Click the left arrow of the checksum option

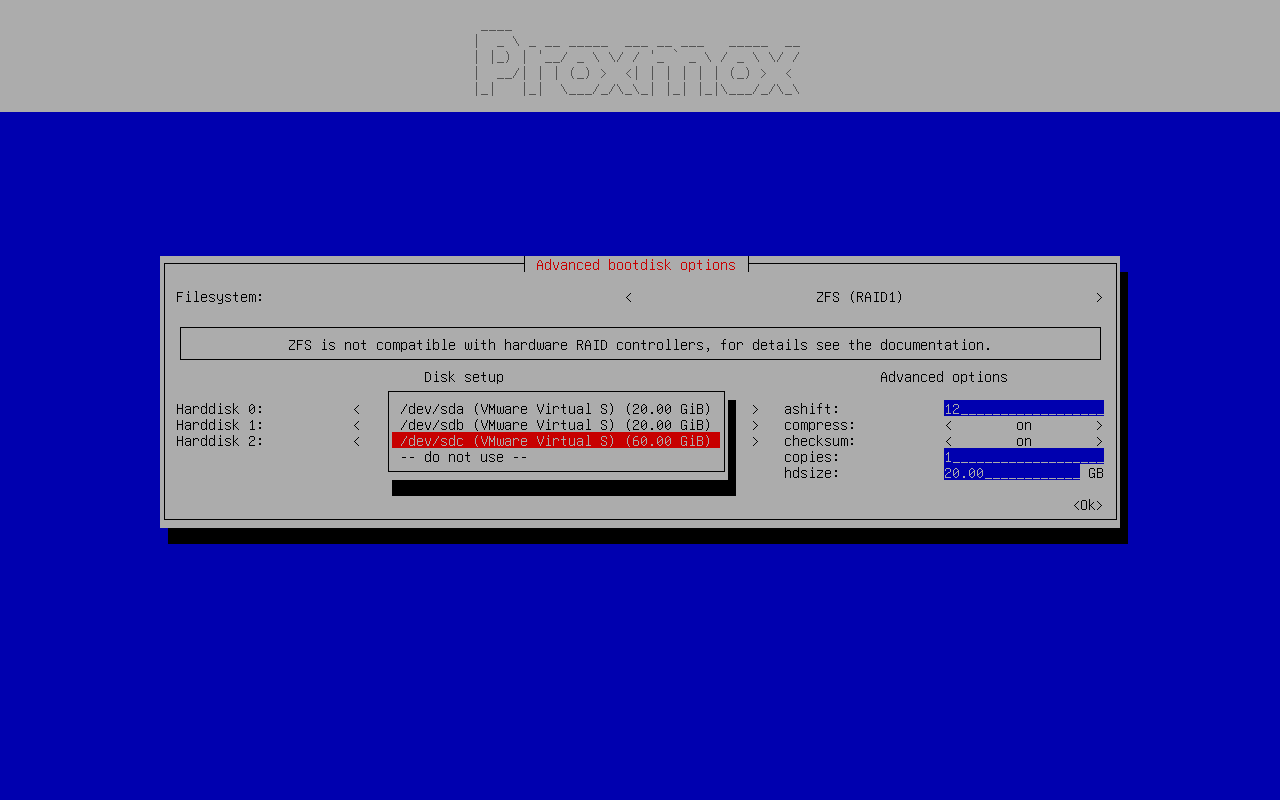pos(948,441)
